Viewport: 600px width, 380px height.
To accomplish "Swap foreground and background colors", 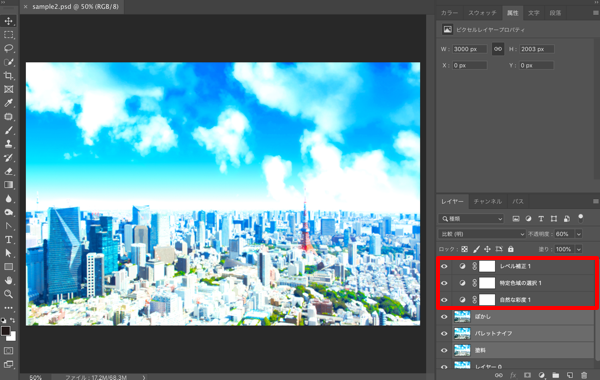I will (13, 320).
